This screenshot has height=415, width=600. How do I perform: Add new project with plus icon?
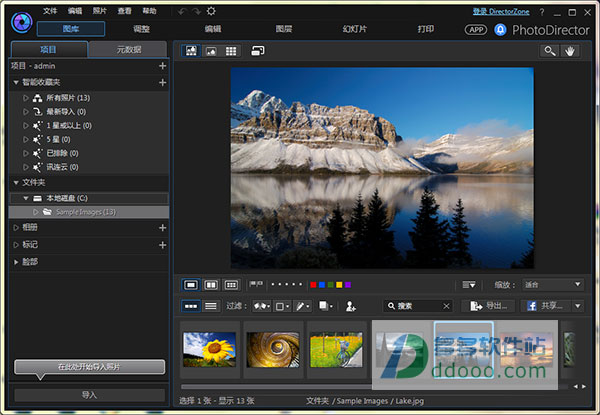click(x=163, y=66)
